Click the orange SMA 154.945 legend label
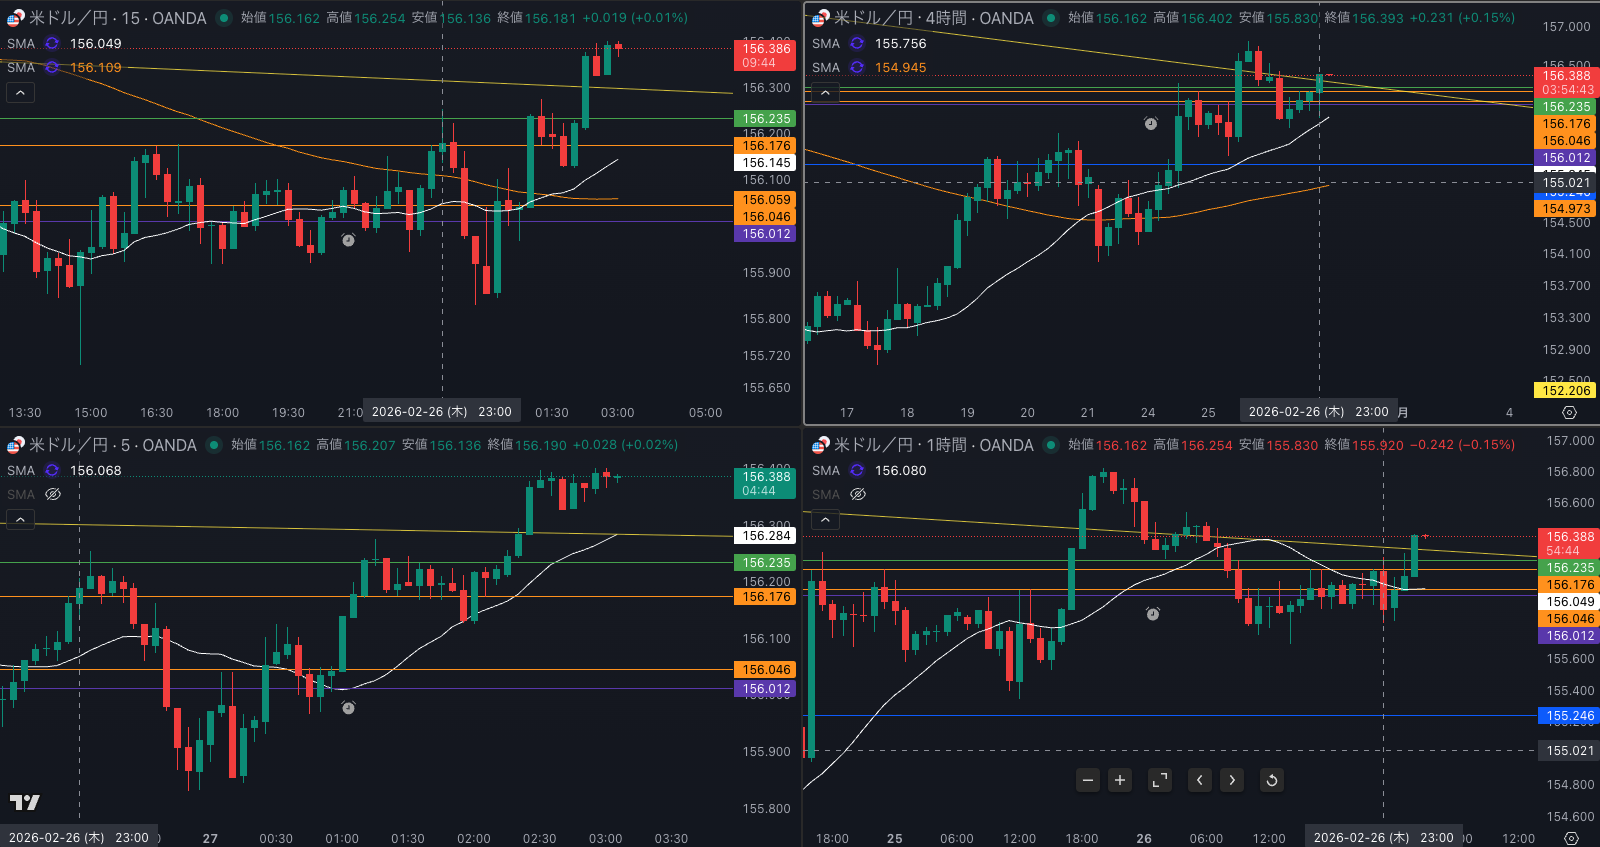The height and width of the screenshot is (847, 1600). (900, 68)
